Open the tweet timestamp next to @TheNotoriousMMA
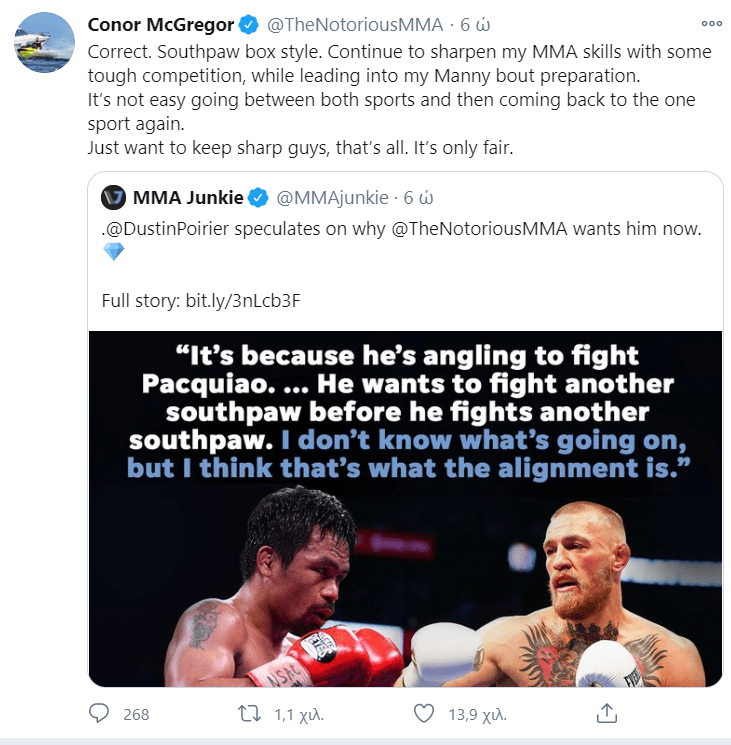 [475, 25]
